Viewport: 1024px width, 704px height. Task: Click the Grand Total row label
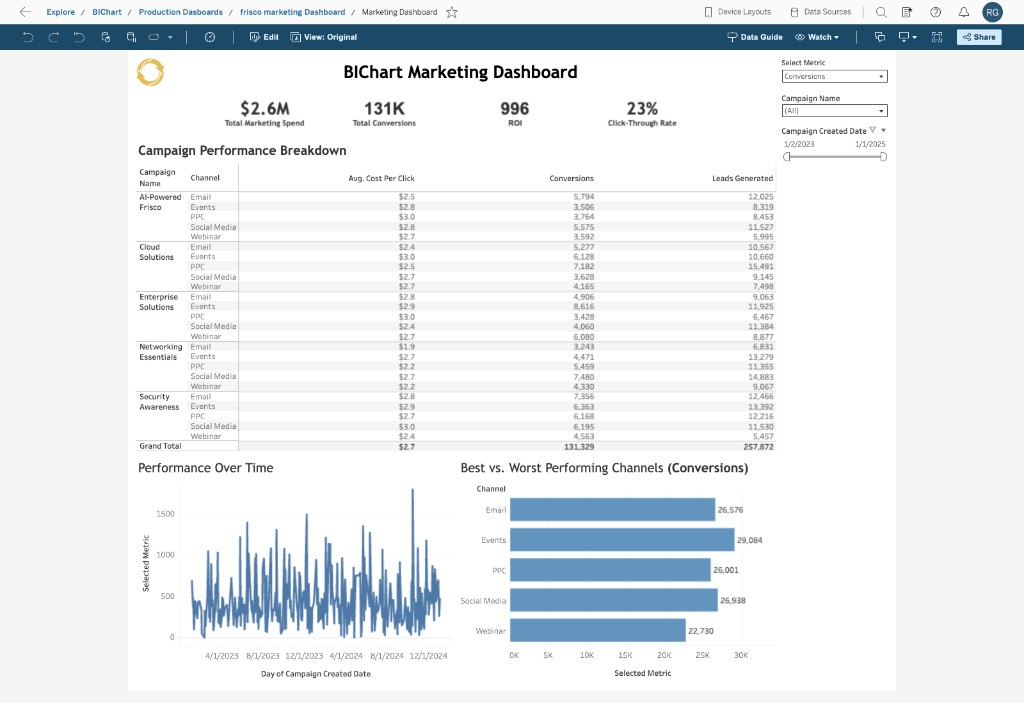point(160,446)
